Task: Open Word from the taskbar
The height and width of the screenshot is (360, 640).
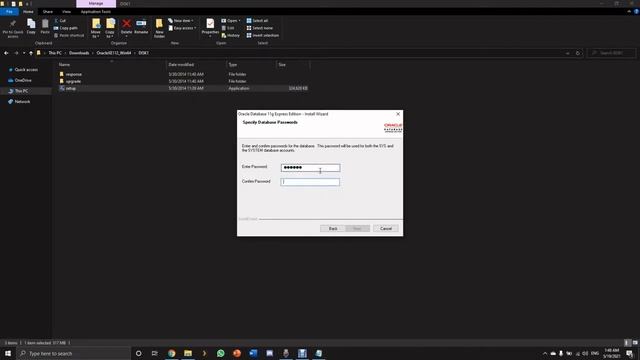Action: click(x=253, y=353)
